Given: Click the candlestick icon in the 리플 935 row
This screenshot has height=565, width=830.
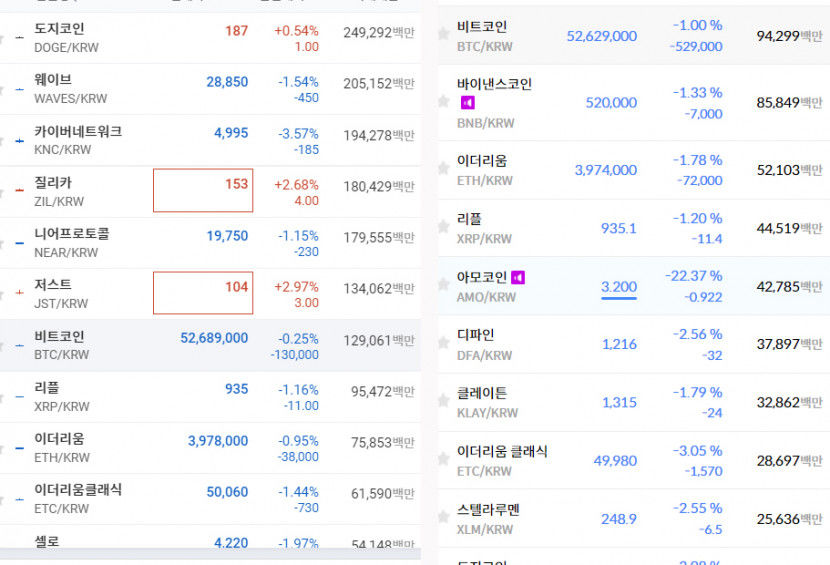Looking at the screenshot, I should 20,397.
